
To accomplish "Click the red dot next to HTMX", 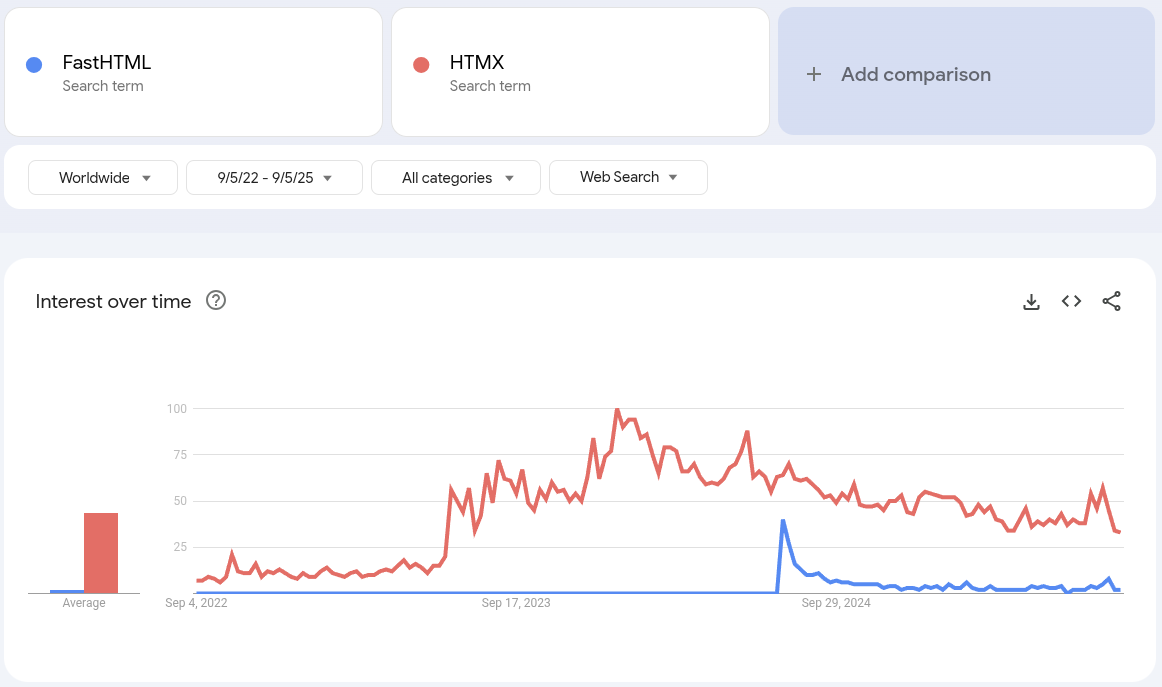I will (421, 65).
